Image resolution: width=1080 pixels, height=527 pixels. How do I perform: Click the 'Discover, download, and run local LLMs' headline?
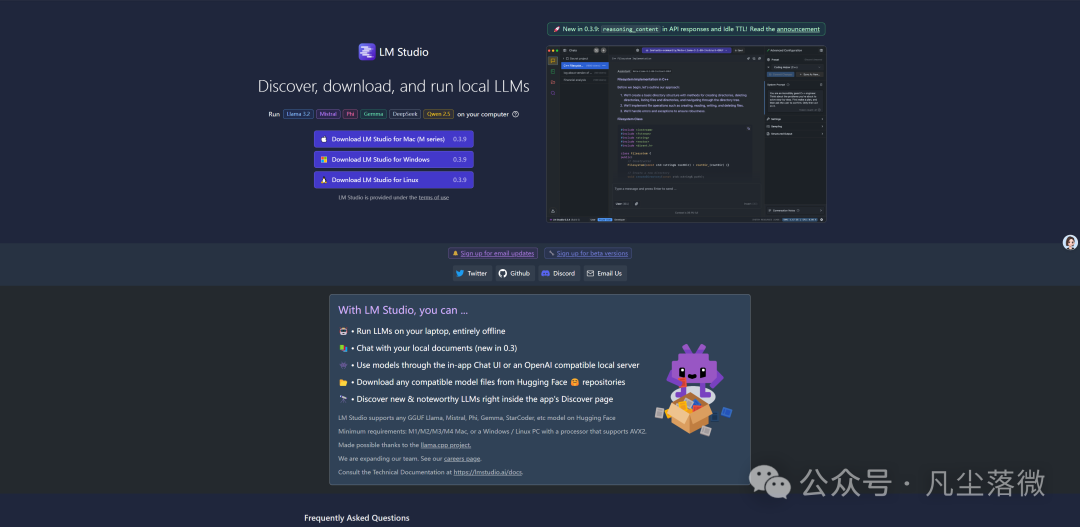(393, 87)
